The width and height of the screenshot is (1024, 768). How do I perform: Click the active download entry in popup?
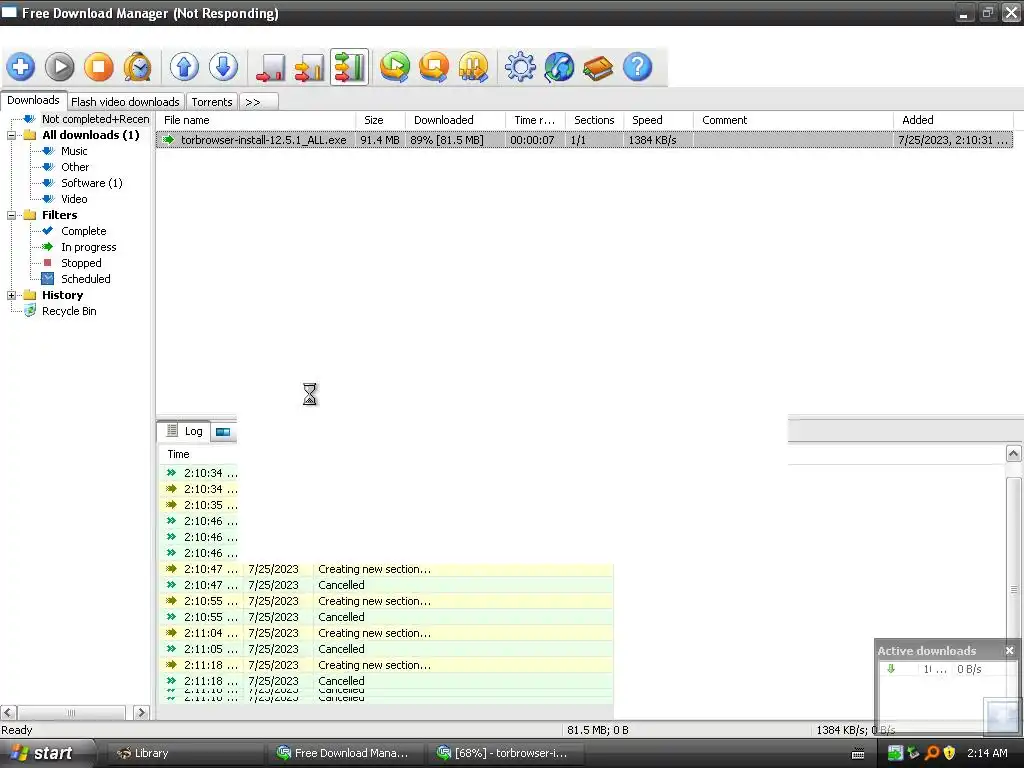tap(946, 669)
